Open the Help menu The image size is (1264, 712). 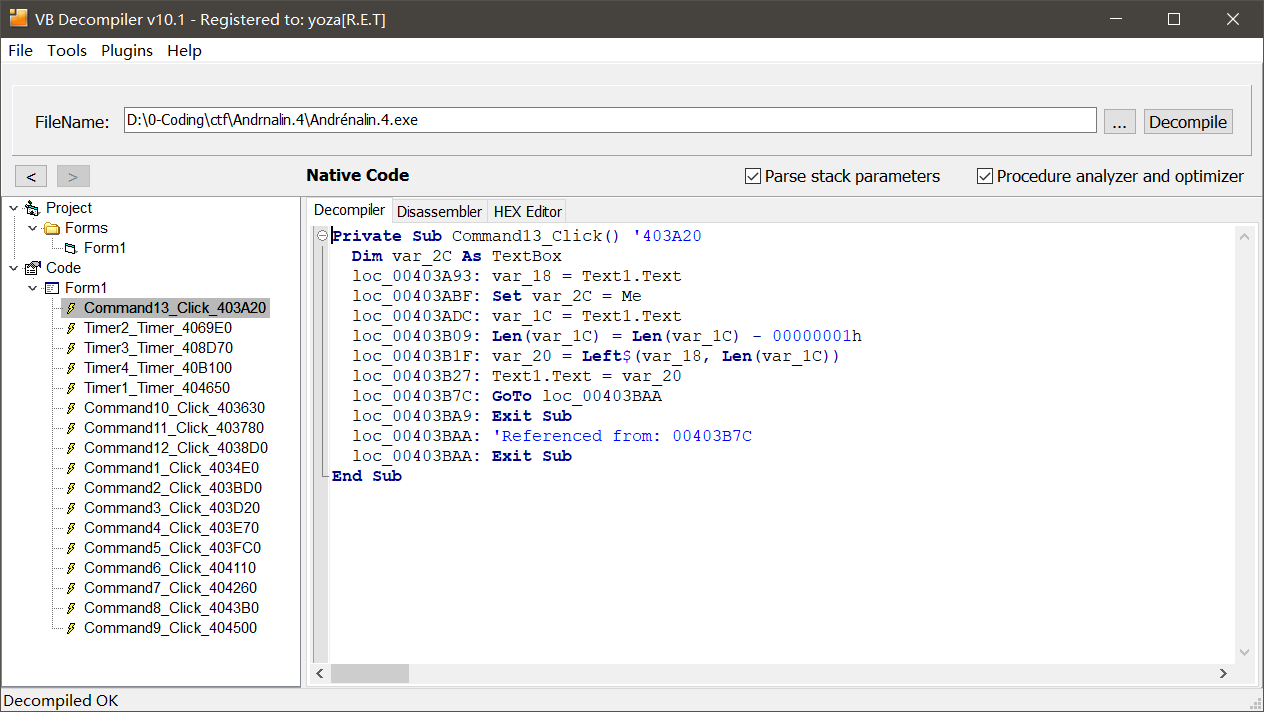coord(184,50)
